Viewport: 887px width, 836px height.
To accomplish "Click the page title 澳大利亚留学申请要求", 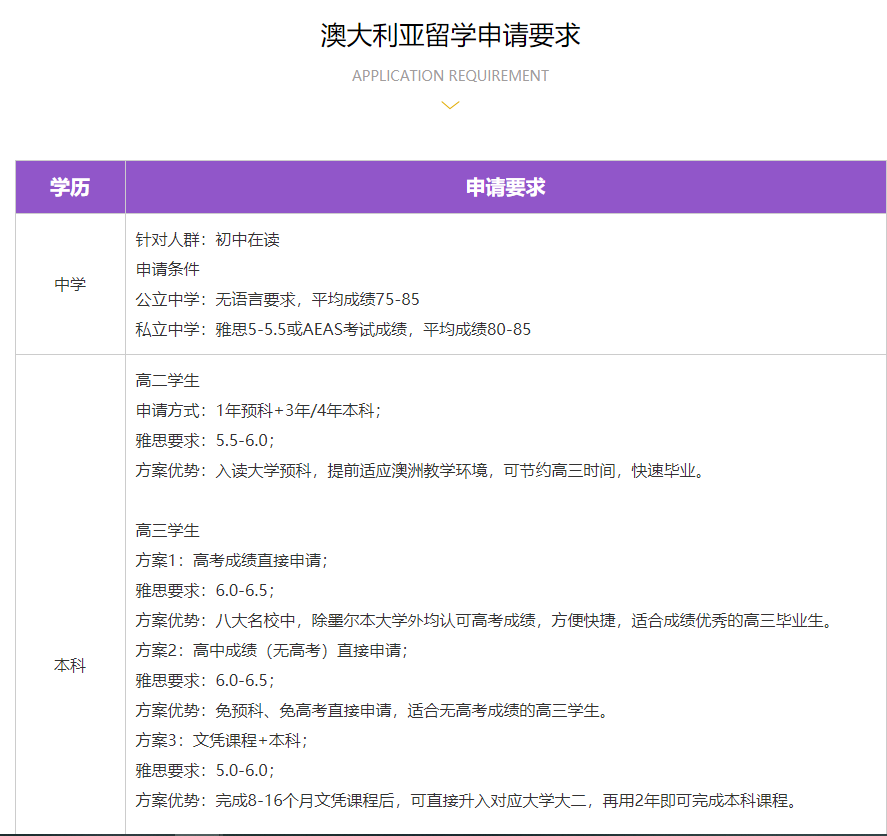I will (449, 34).
